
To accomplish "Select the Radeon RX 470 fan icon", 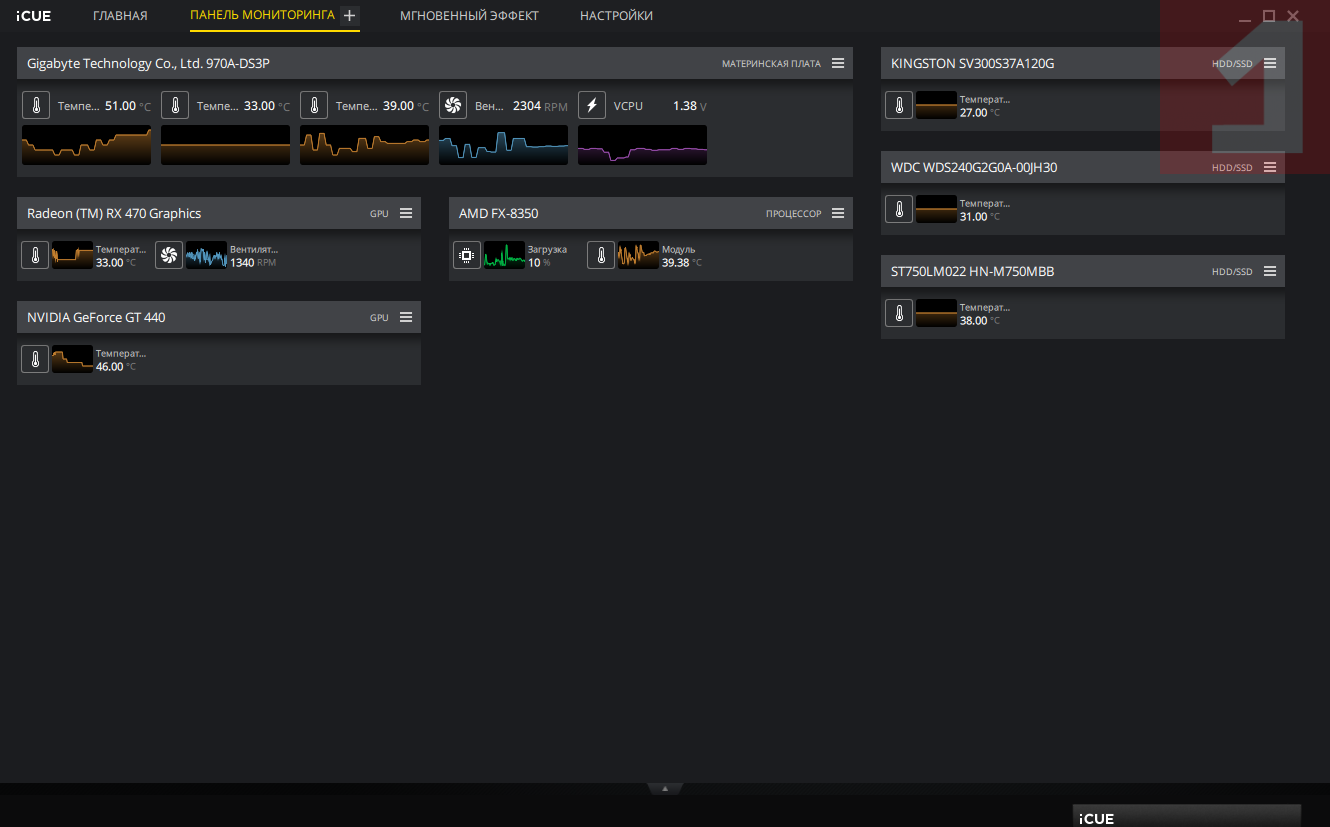I will tap(169, 255).
